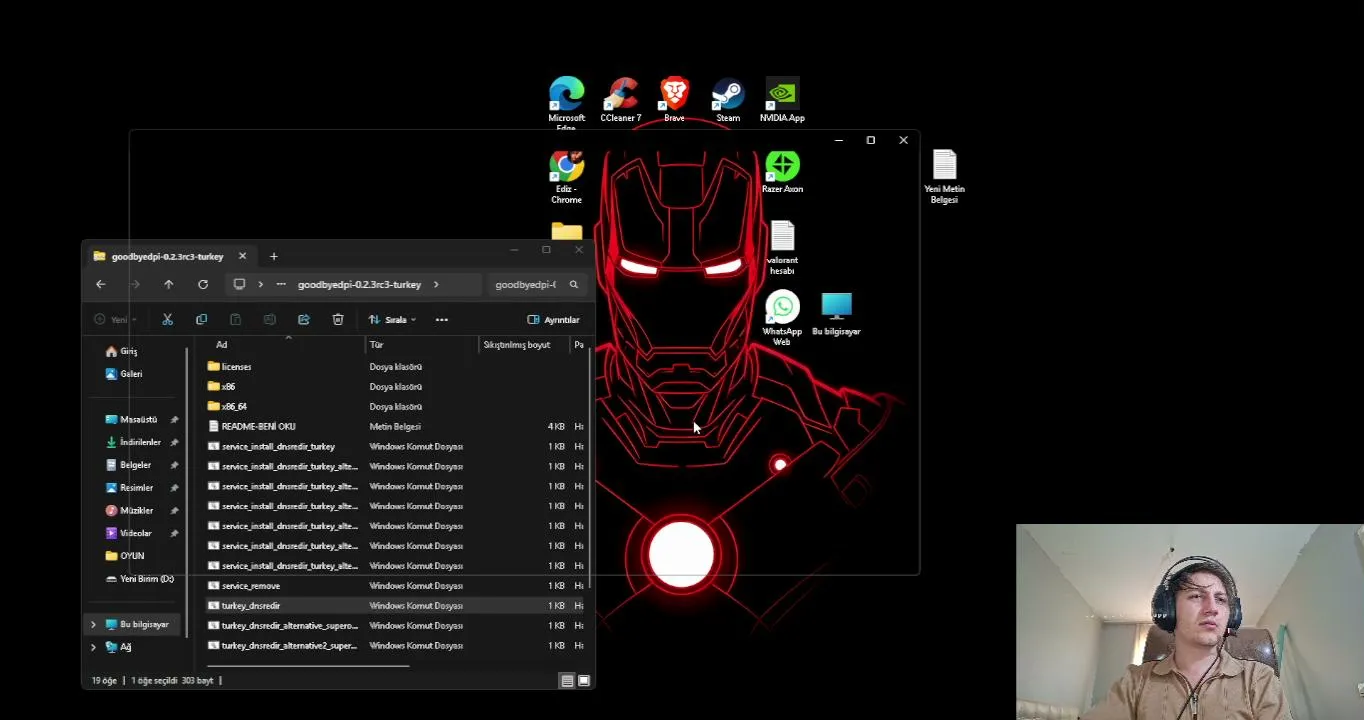
Task: Select the highlighted turkey_dnsredir file
Action: click(x=395, y=606)
